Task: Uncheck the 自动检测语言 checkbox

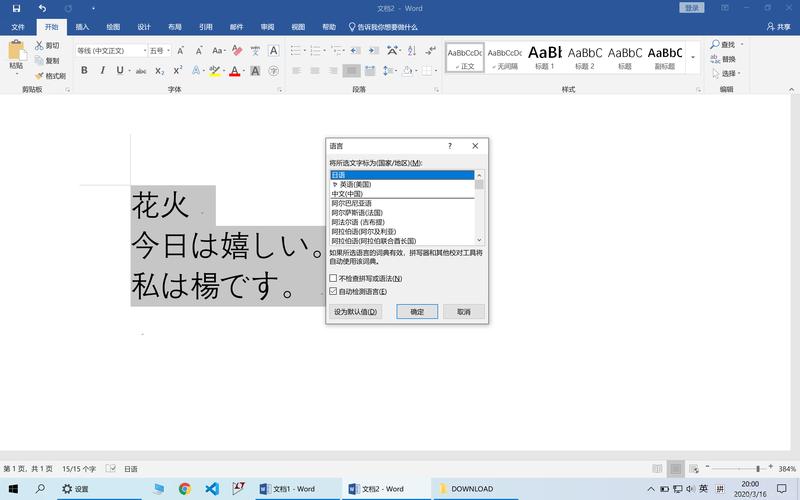Action: [x=333, y=291]
